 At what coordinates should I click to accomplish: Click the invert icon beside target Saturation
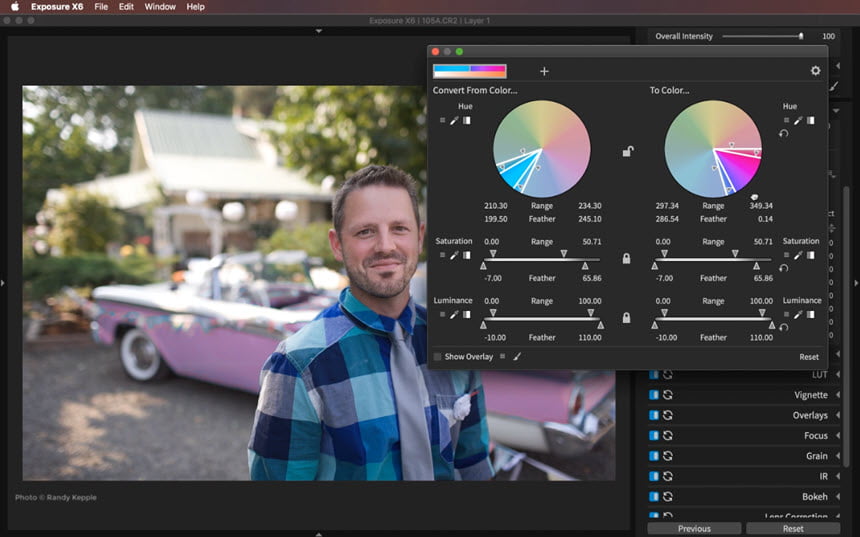pos(811,255)
